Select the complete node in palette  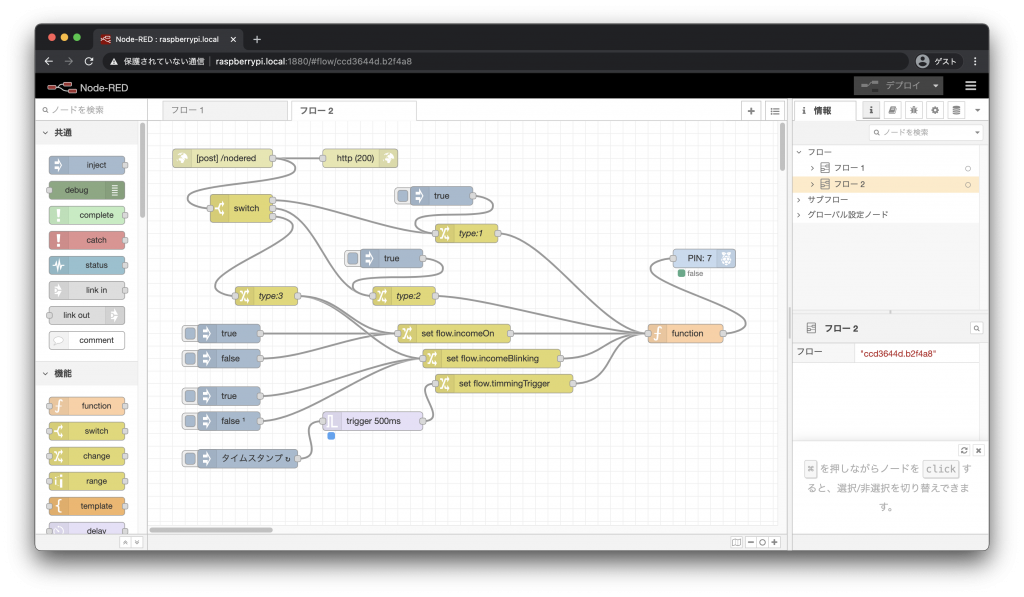pyautogui.click(x=87, y=215)
